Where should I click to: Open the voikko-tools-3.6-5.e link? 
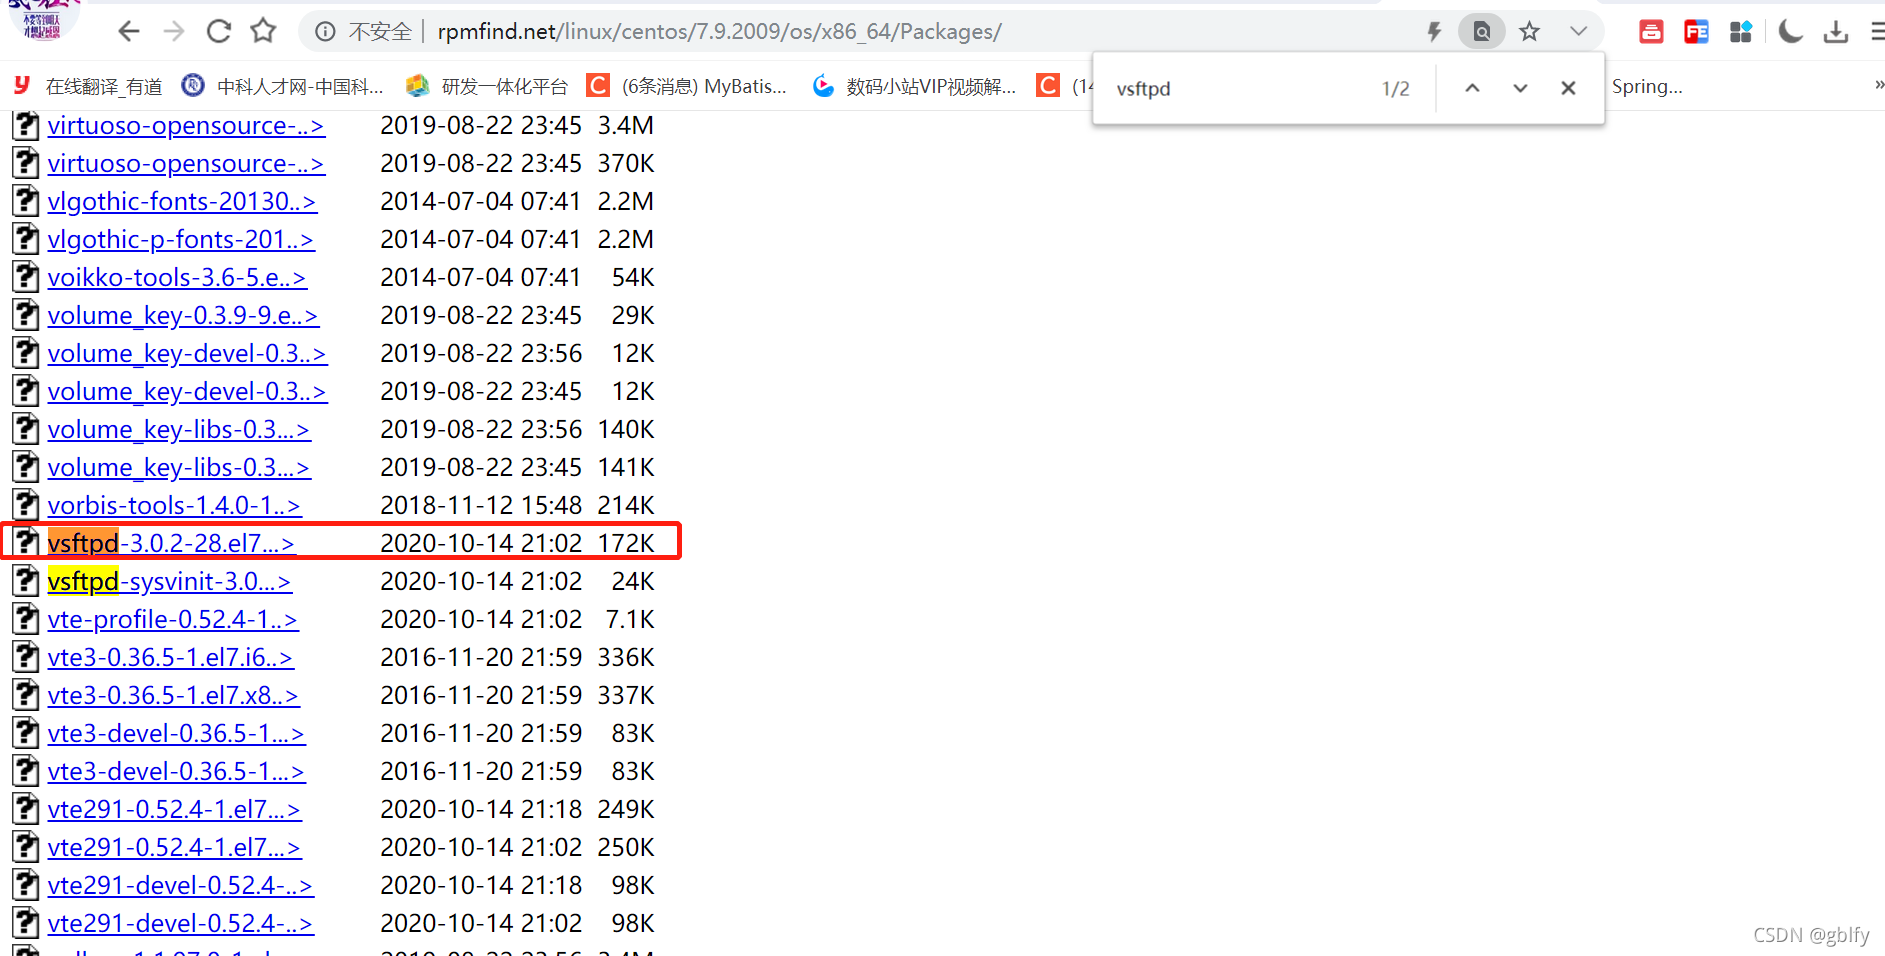point(177,277)
